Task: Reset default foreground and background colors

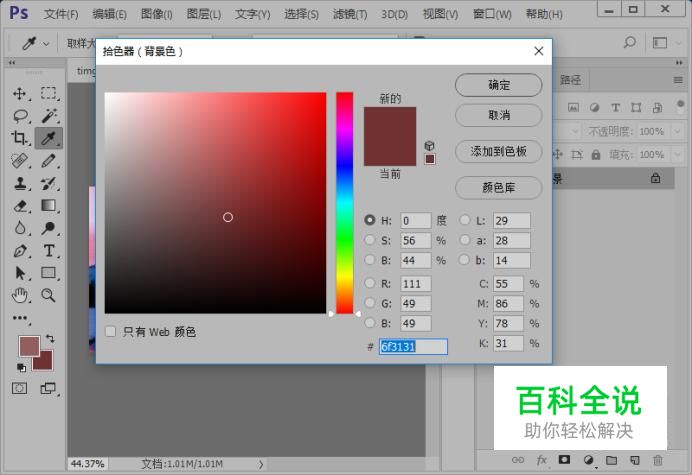Action: [21, 367]
